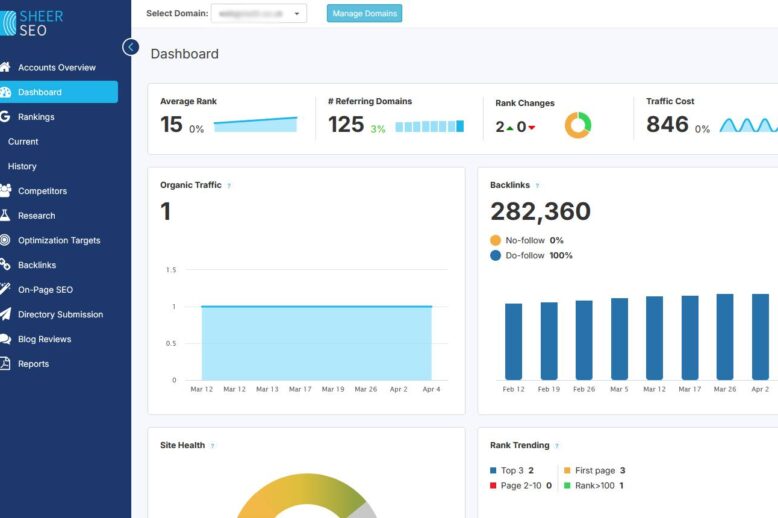Click the Manage Domains button
Viewport: 778px width, 518px height.
364,13
